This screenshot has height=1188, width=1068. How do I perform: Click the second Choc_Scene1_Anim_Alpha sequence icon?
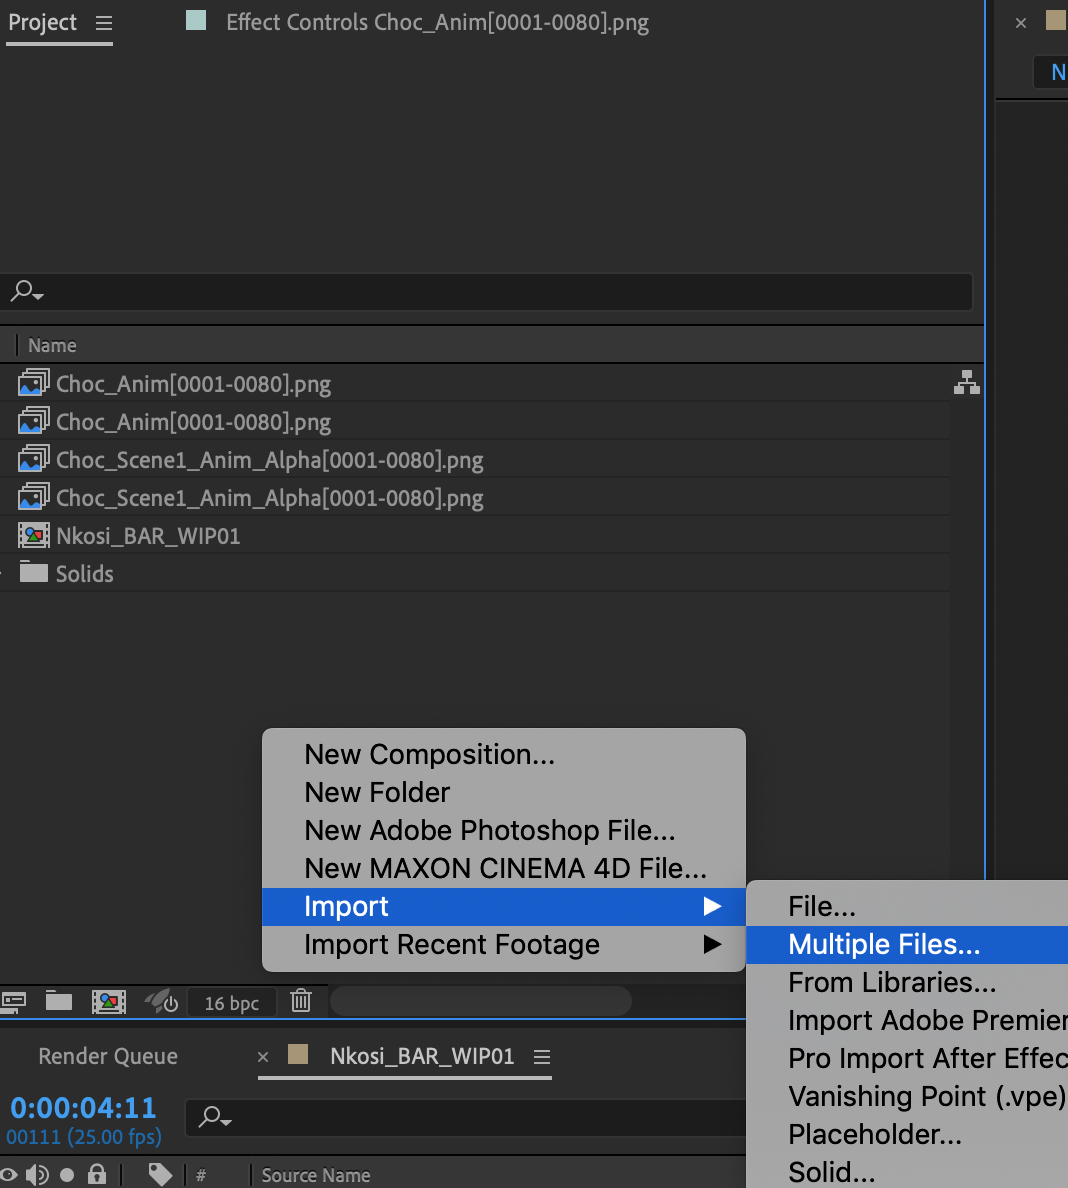tap(33, 497)
